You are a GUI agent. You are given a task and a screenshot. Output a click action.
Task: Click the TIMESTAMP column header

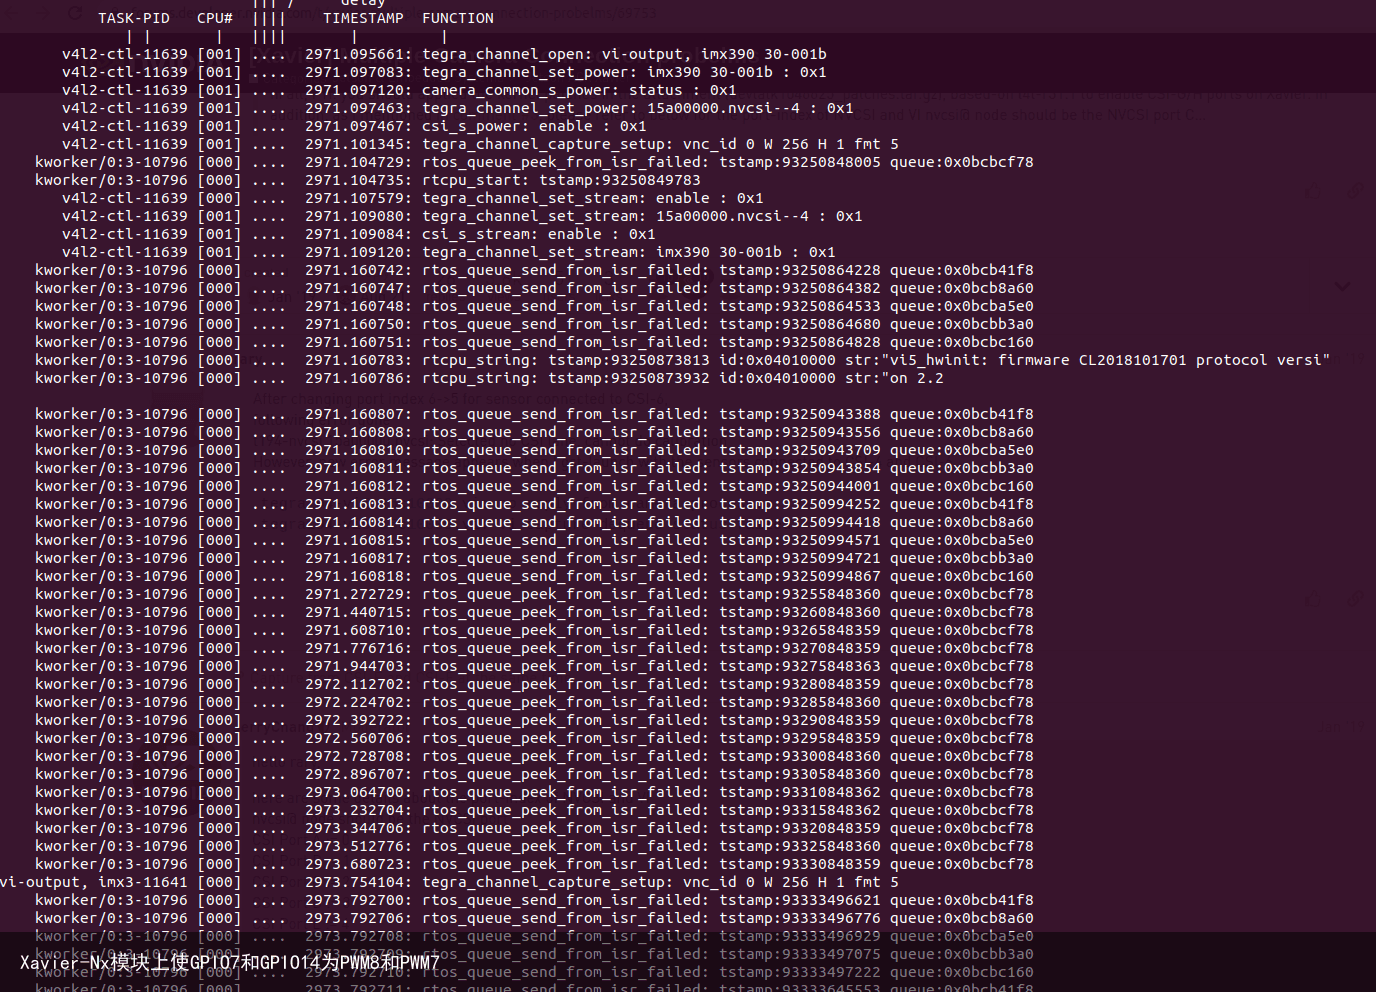[363, 18]
